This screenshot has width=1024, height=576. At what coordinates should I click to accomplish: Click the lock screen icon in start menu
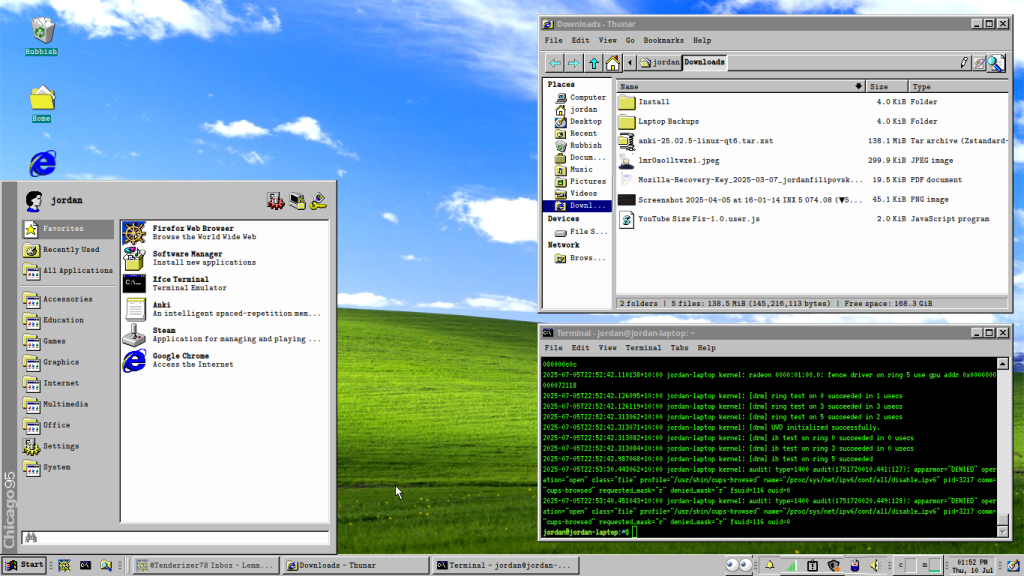[x=297, y=201]
